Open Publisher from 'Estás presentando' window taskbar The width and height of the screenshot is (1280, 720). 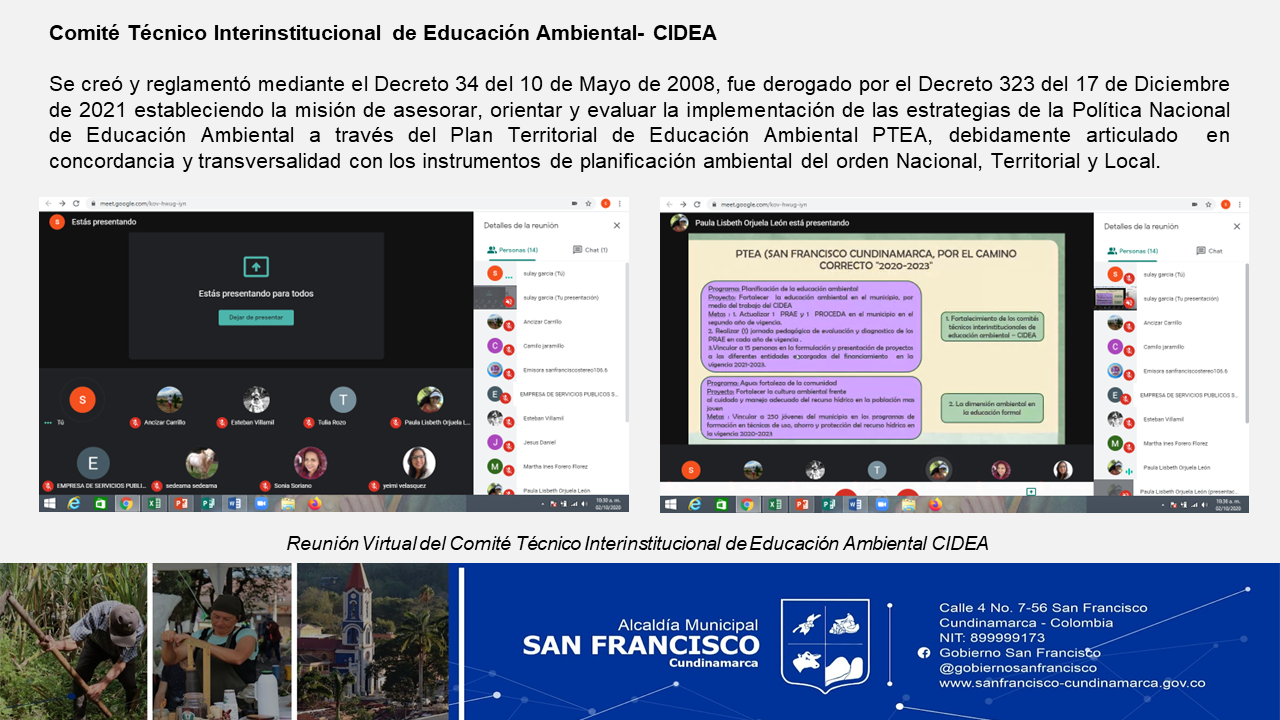point(208,504)
